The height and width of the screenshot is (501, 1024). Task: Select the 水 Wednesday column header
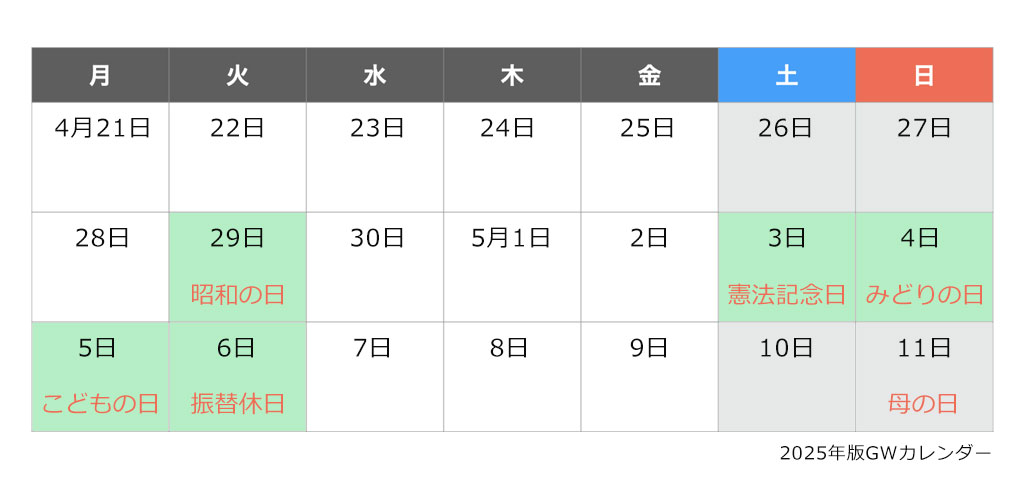(375, 75)
